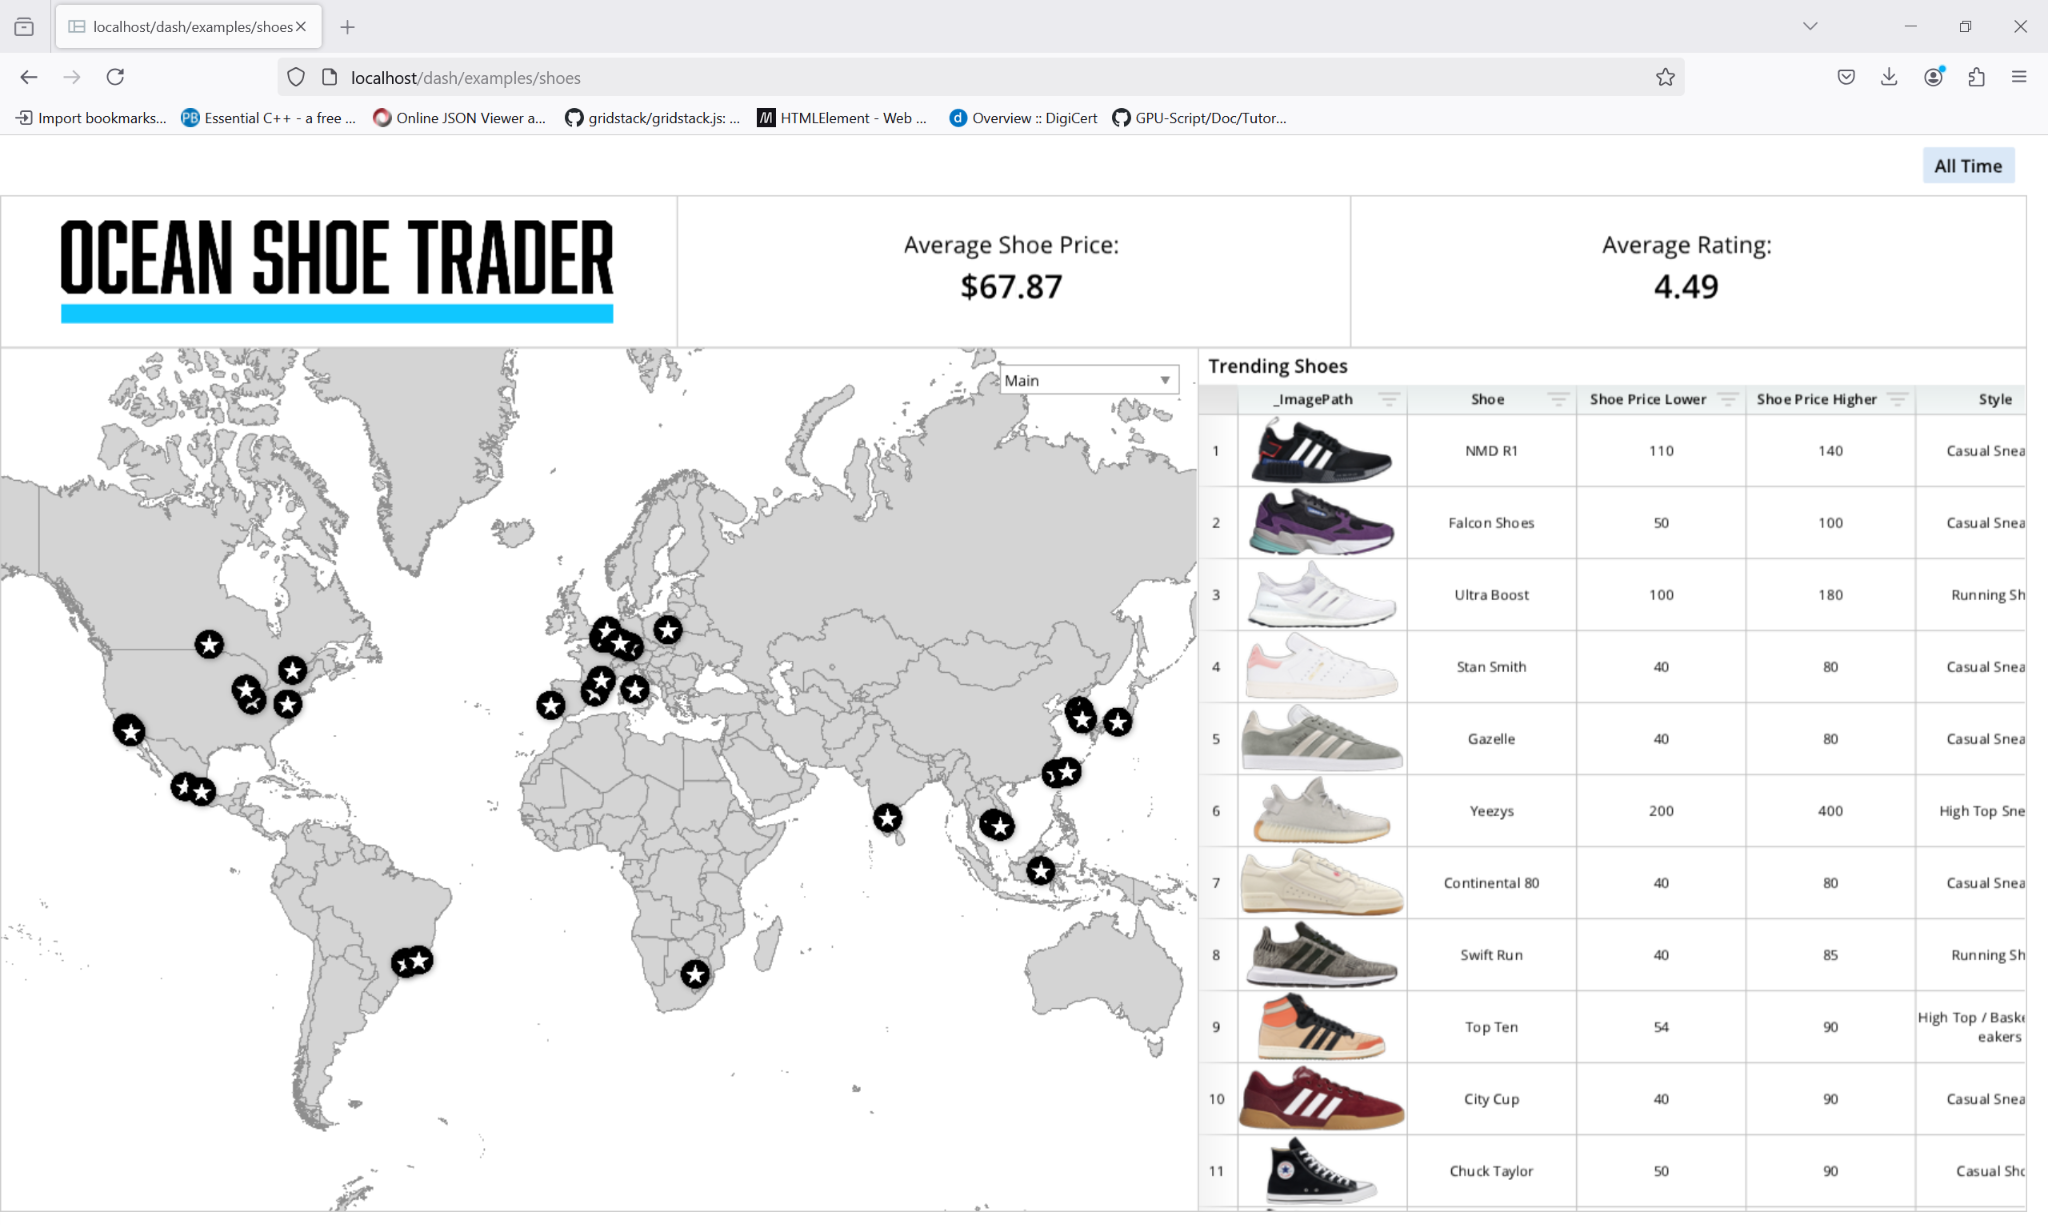Select the "Yeezys" shoe name cell
This screenshot has height=1226, width=2048.
(x=1492, y=811)
